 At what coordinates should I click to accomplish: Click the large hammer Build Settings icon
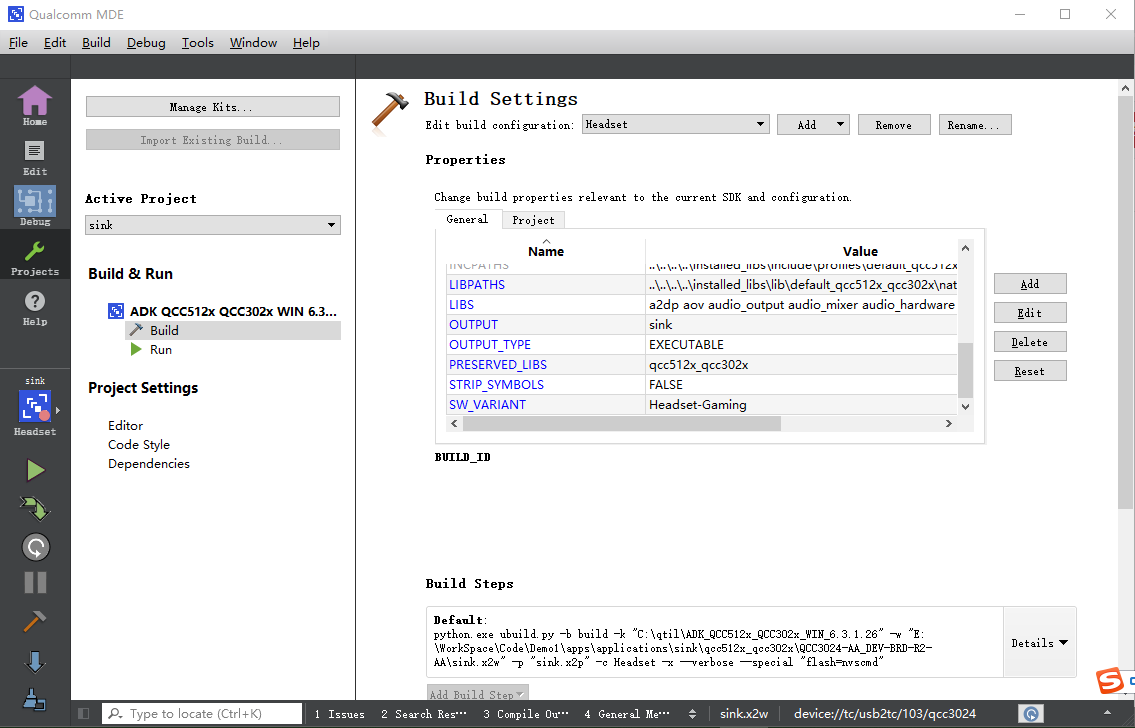click(x=390, y=113)
